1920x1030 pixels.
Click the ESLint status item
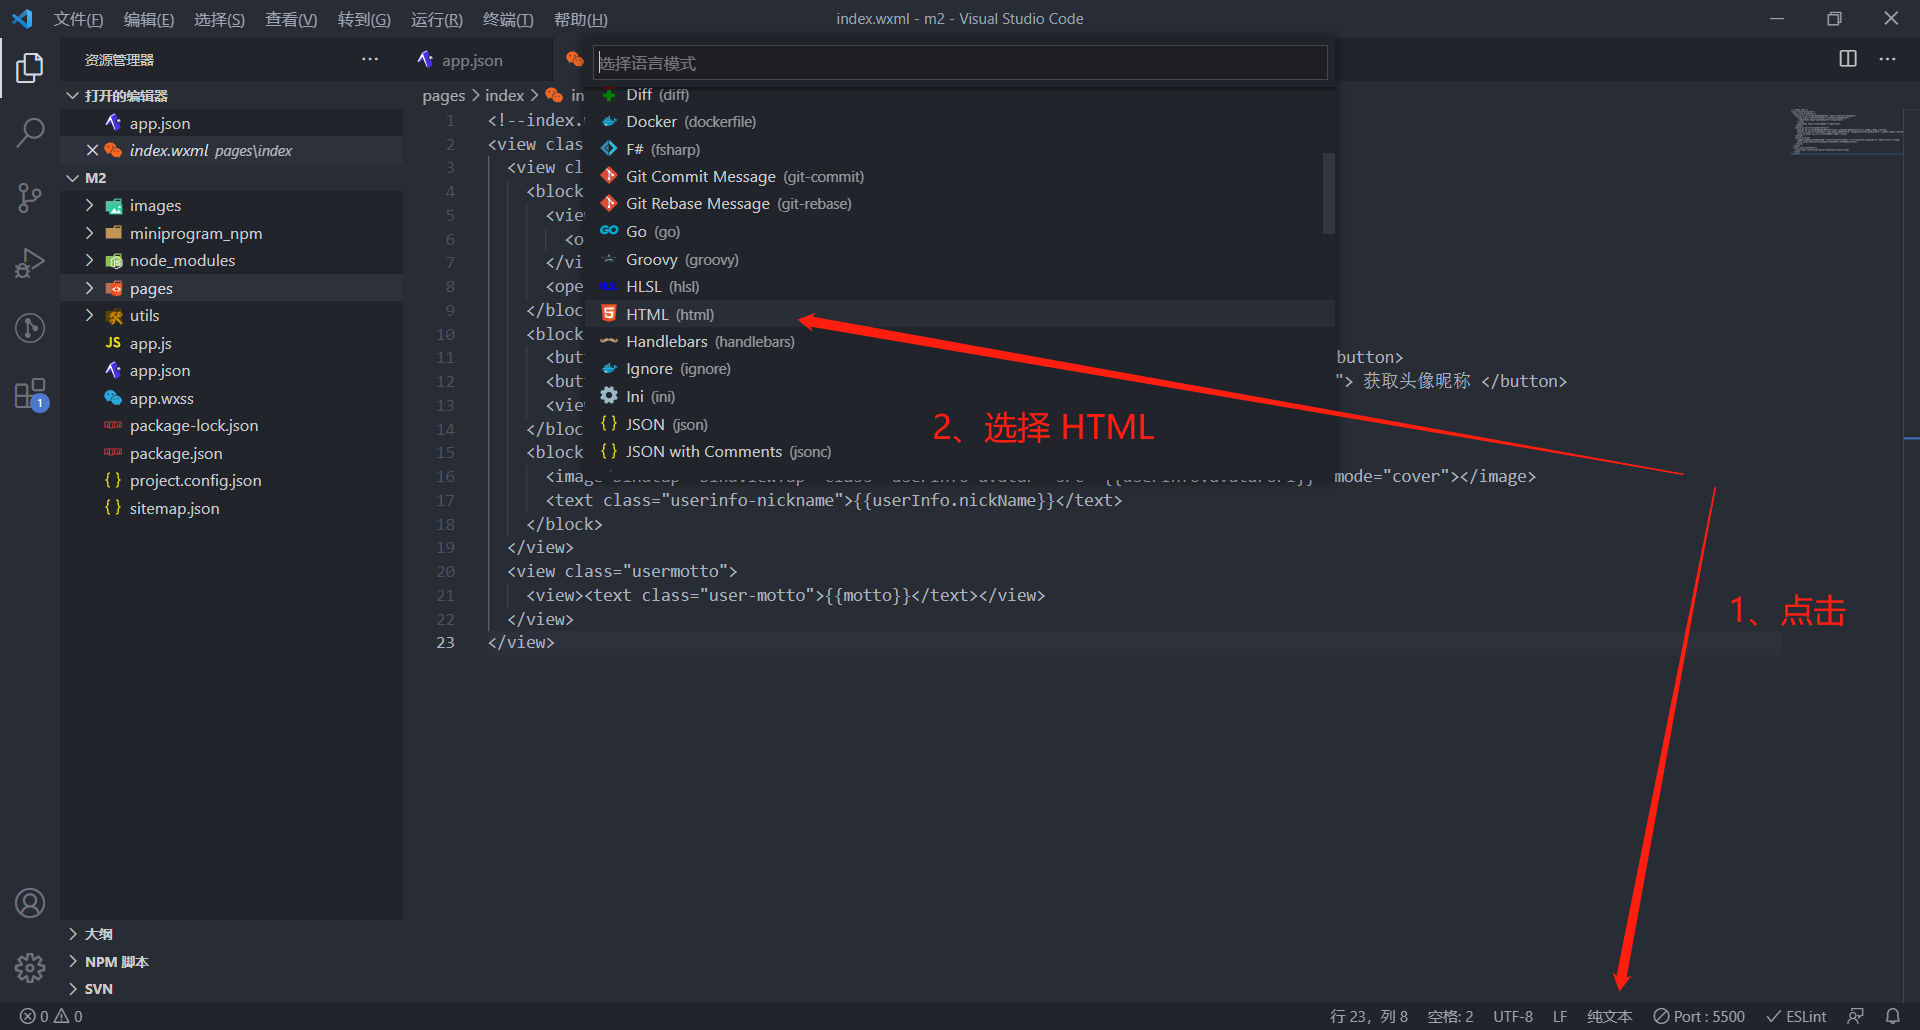click(1796, 1016)
